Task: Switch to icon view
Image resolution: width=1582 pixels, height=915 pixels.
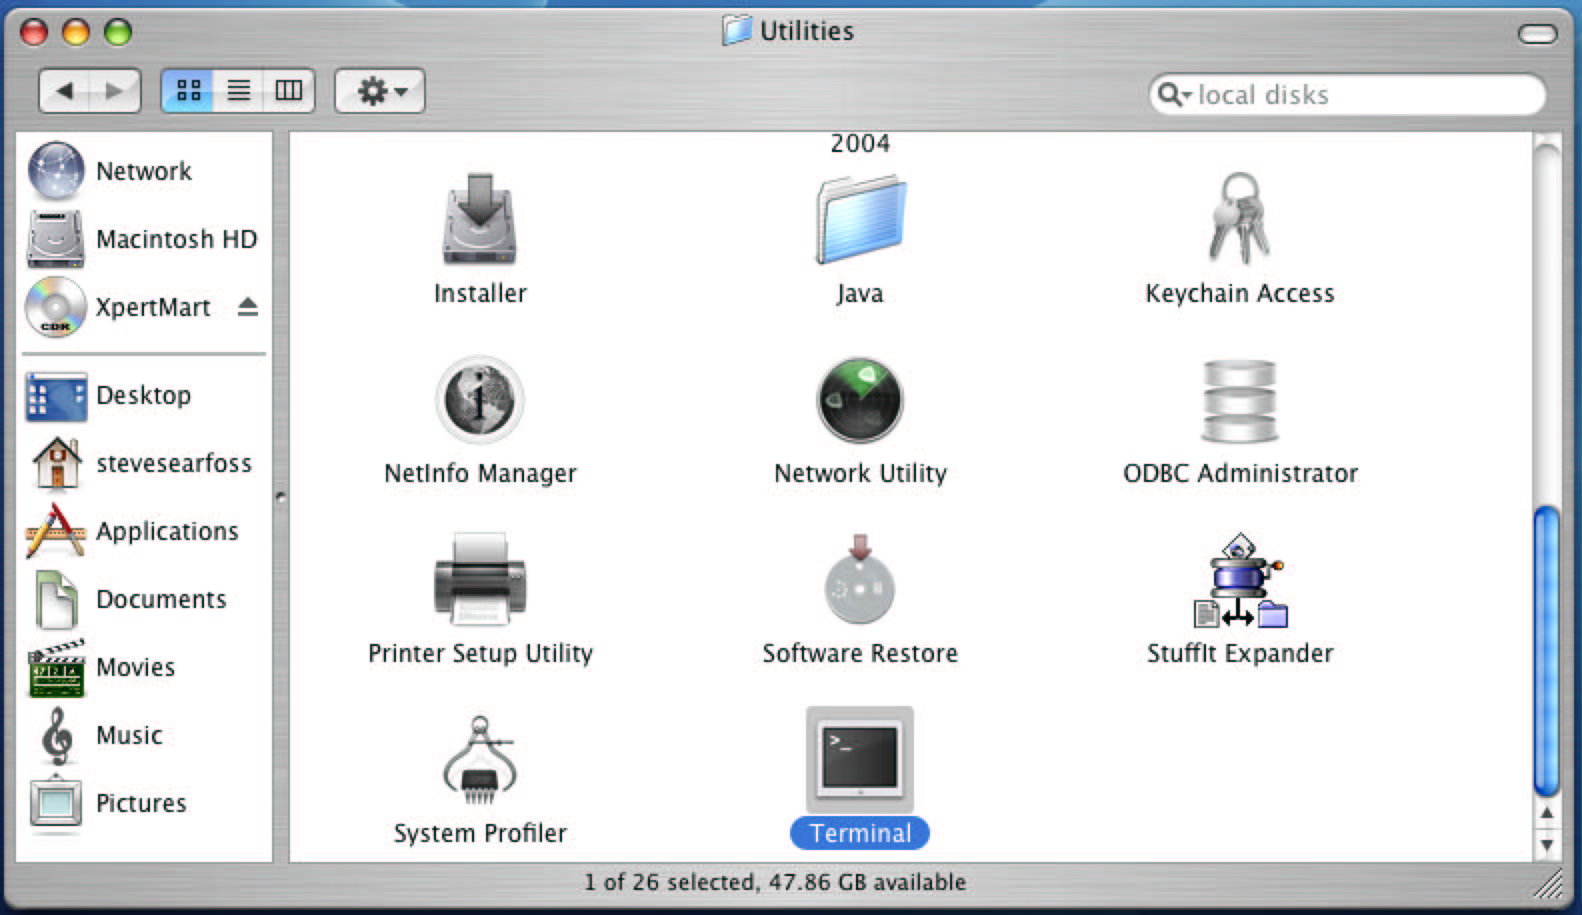Action: tap(188, 91)
